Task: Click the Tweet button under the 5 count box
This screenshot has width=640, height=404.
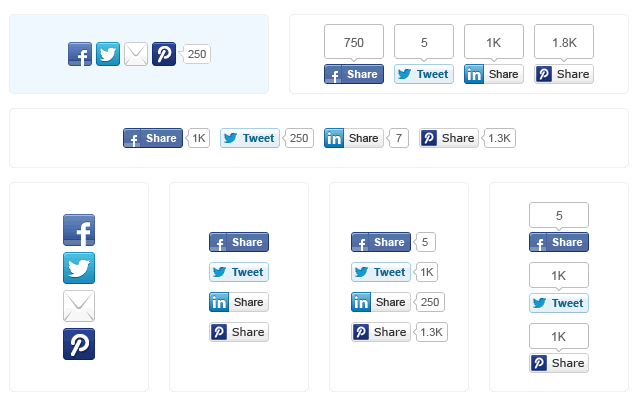Action: [x=424, y=74]
